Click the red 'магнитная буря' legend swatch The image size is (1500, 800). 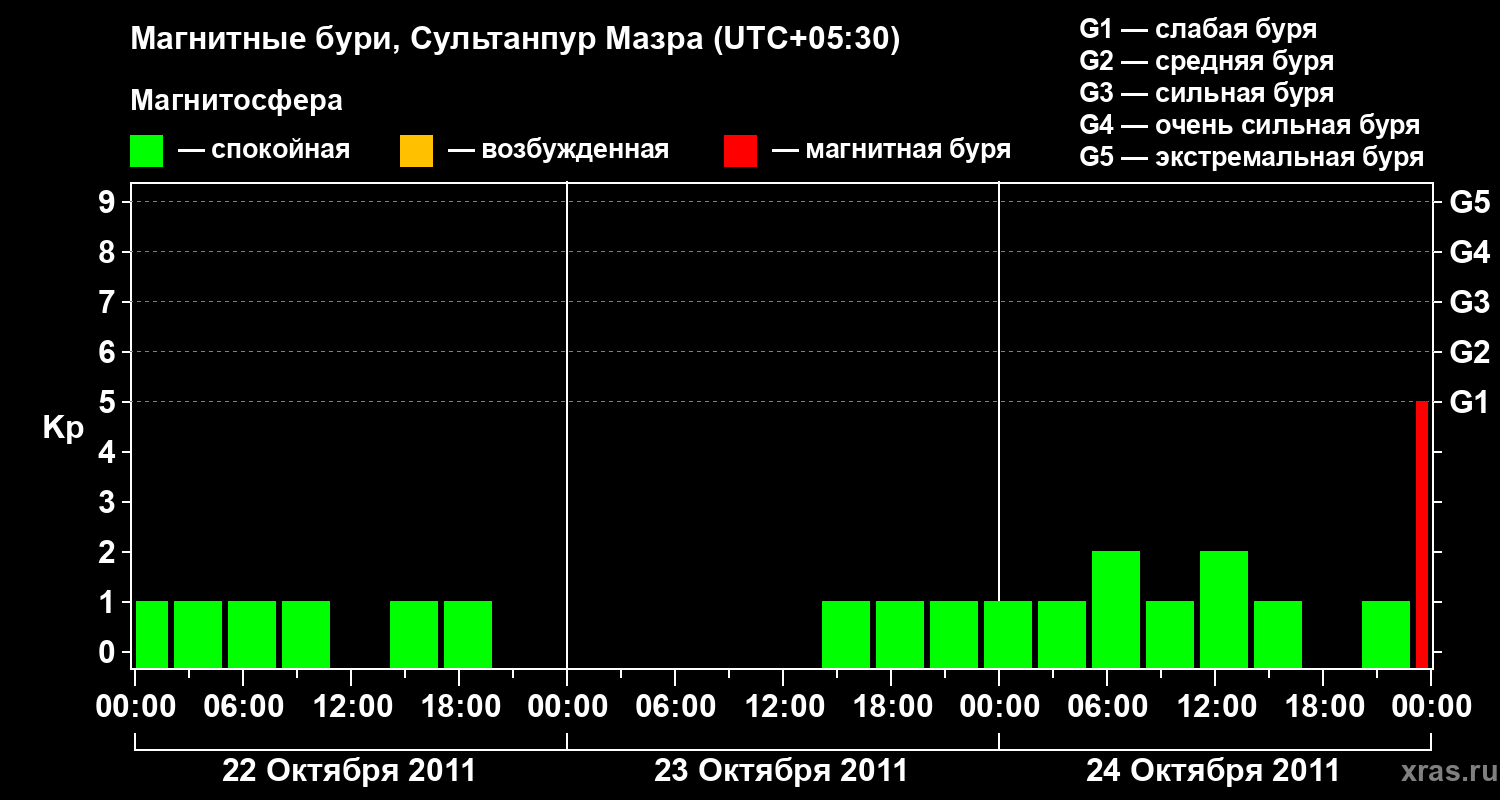tap(740, 151)
